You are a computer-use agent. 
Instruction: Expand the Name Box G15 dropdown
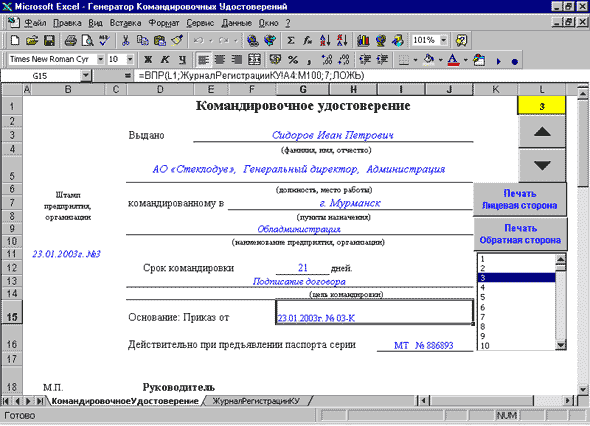pyautogui.click(x=86, y=76)
